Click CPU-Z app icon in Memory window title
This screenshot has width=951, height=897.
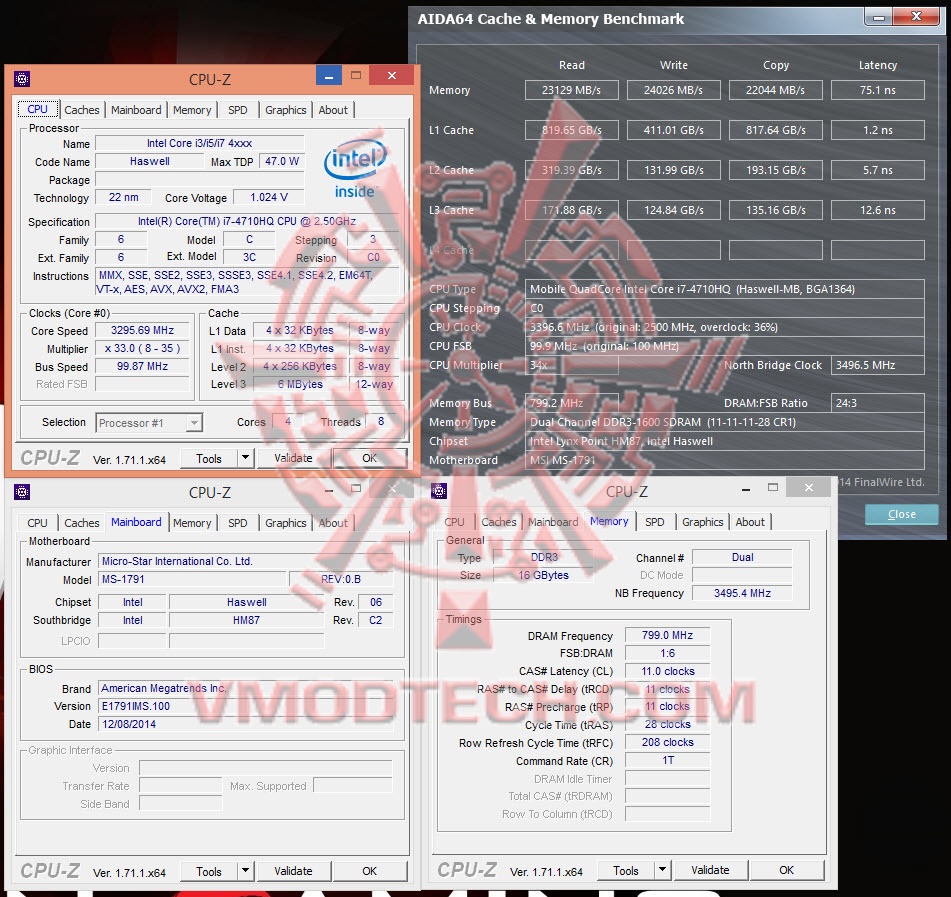point(439,491)
